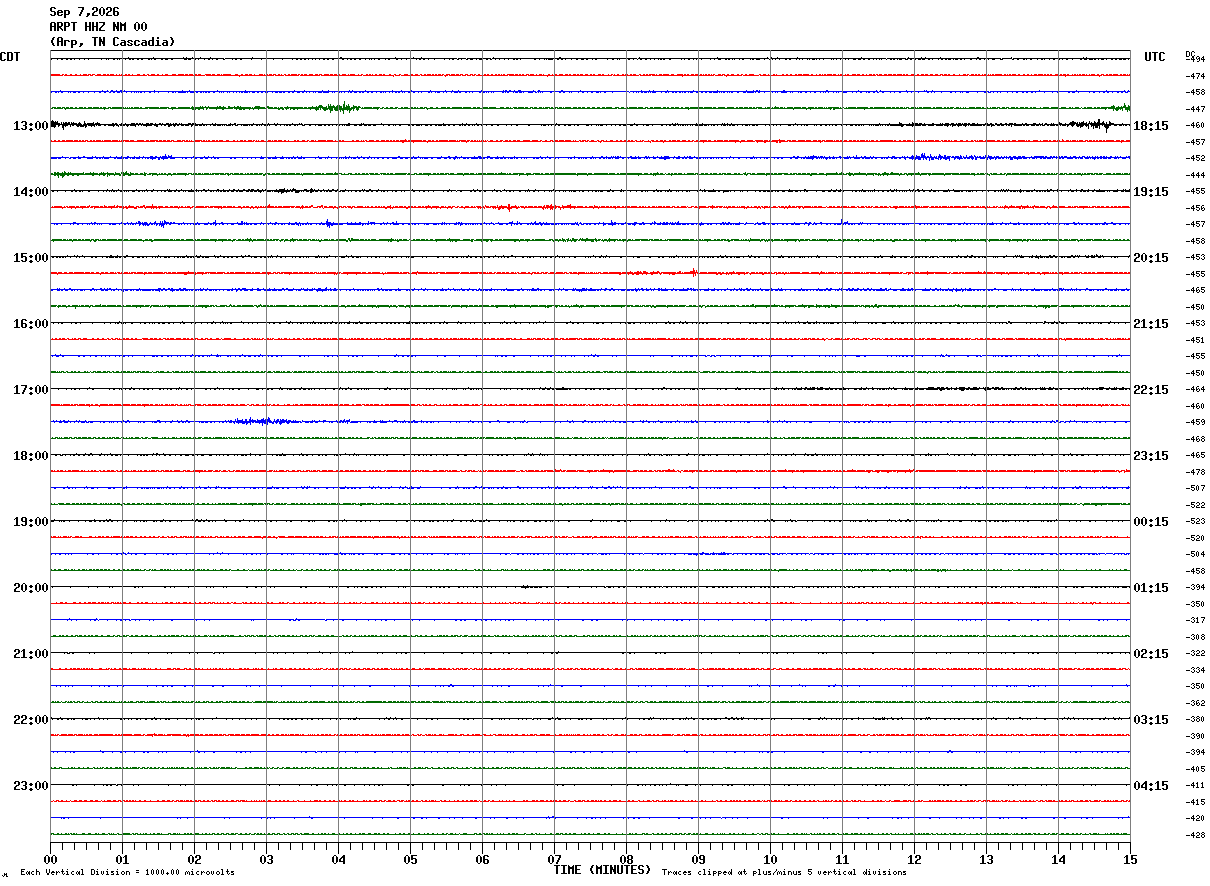Select minute 03 on the time axis
The width and height of the screenshot is (1210, 886).
pyautogui.click(x=266, y=859)
